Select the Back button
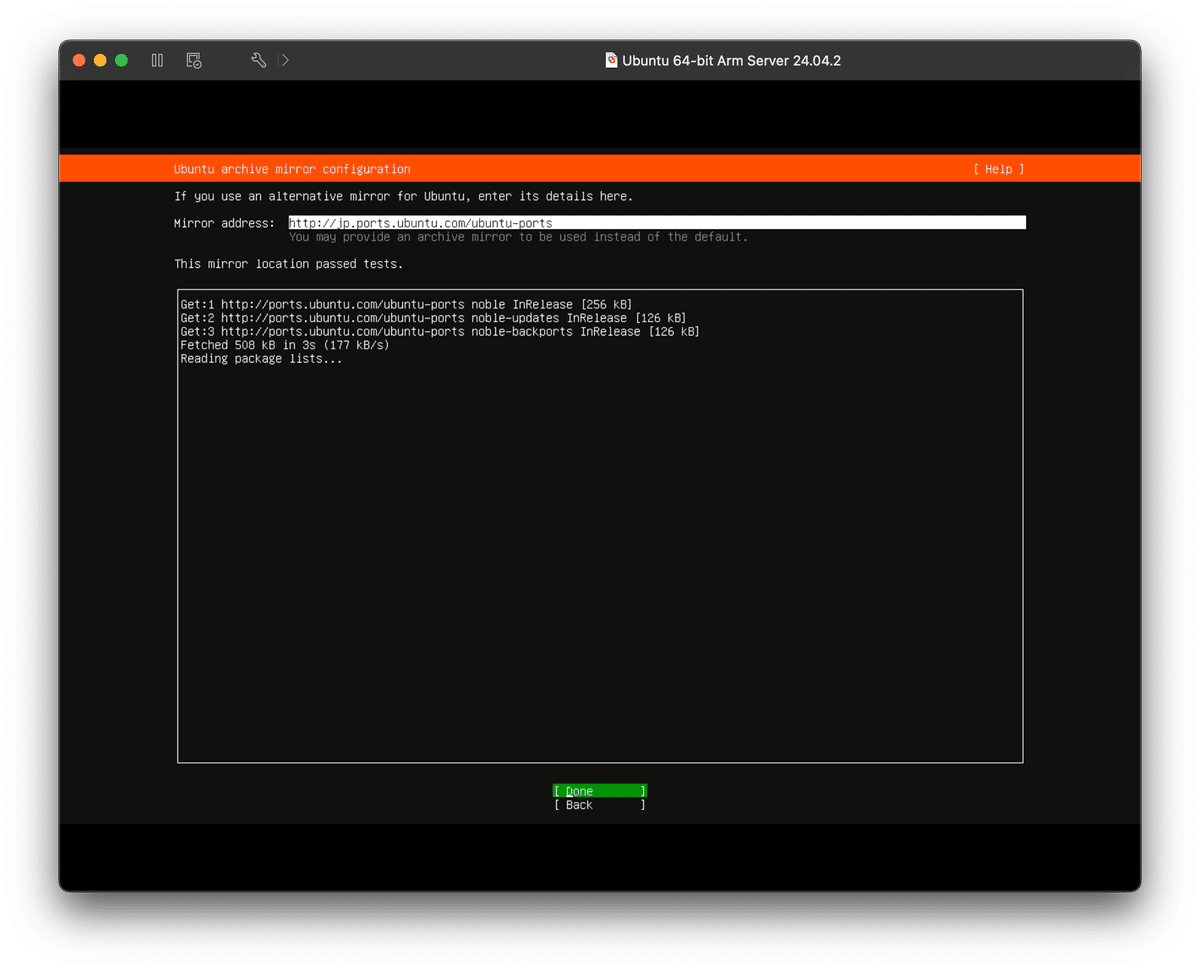 click(600, 805)
